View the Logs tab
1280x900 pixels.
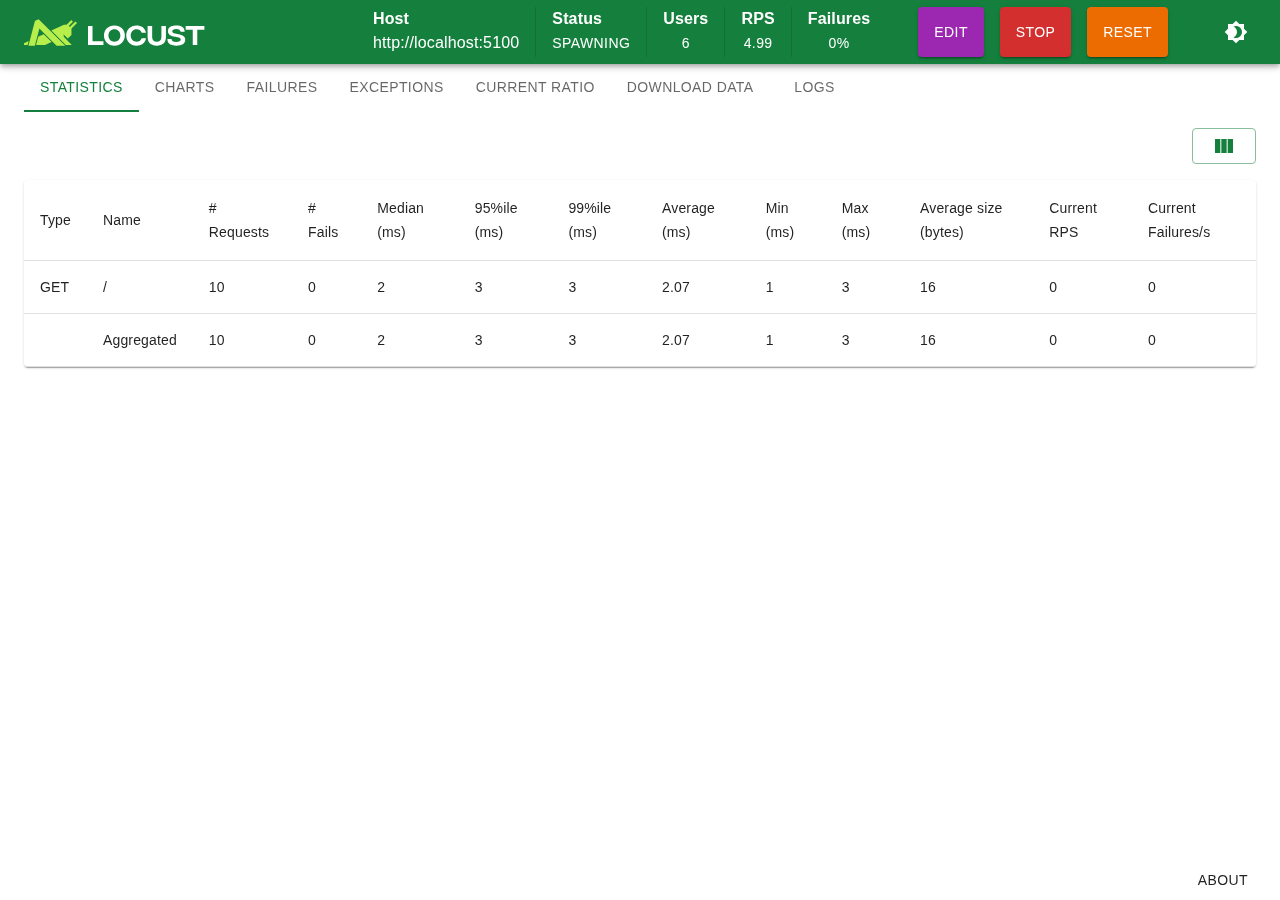tap(814, 87)
